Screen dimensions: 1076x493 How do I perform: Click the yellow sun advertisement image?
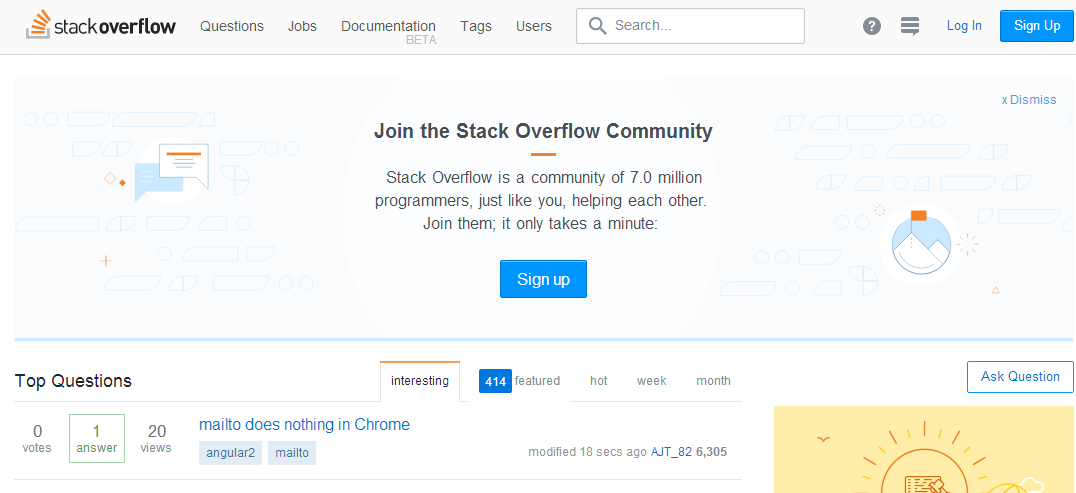tap(924, 450)
